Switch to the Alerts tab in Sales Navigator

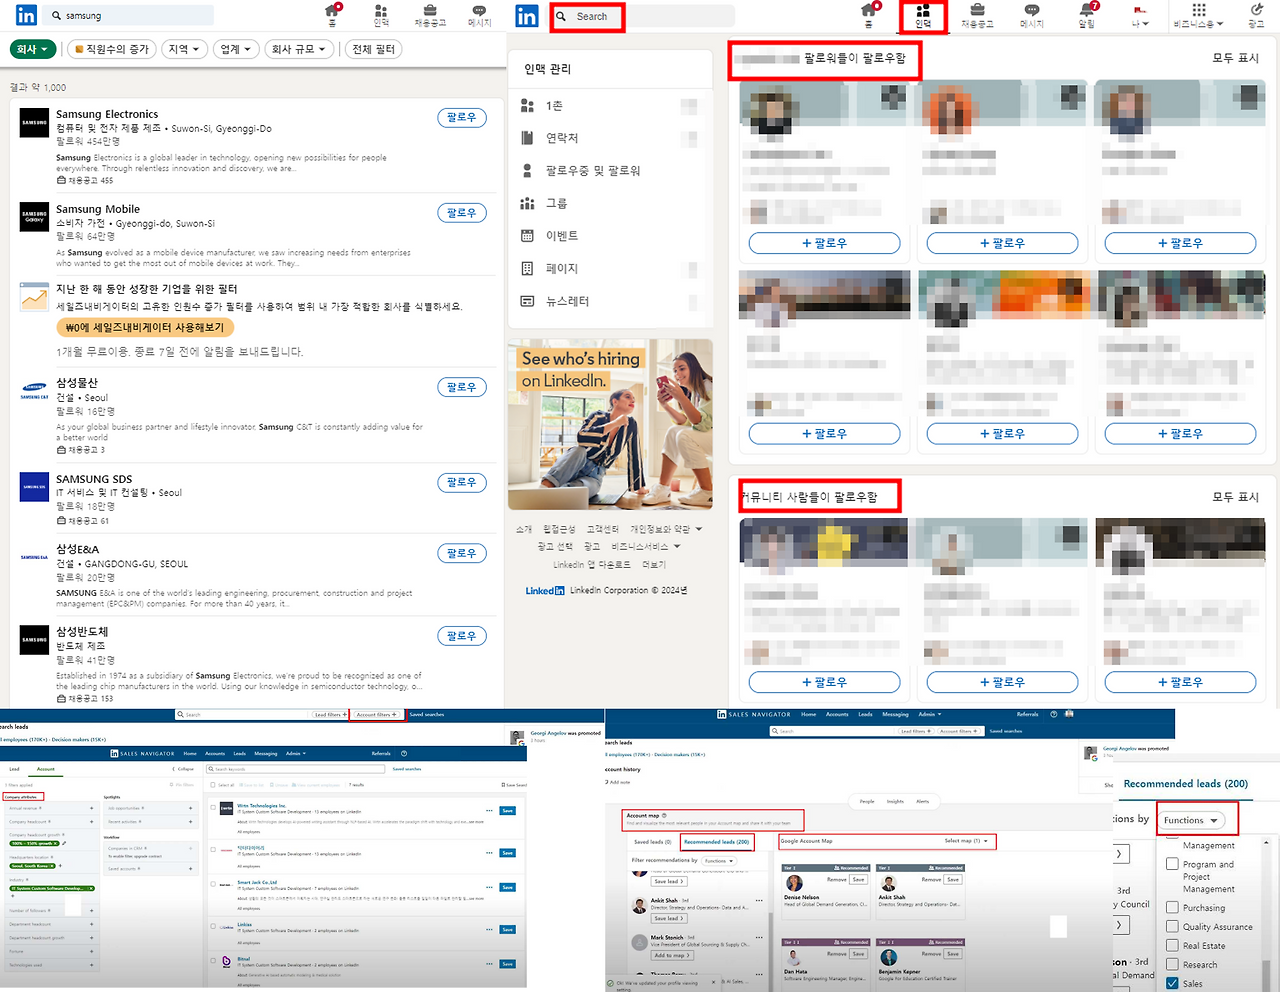point(922,801)
